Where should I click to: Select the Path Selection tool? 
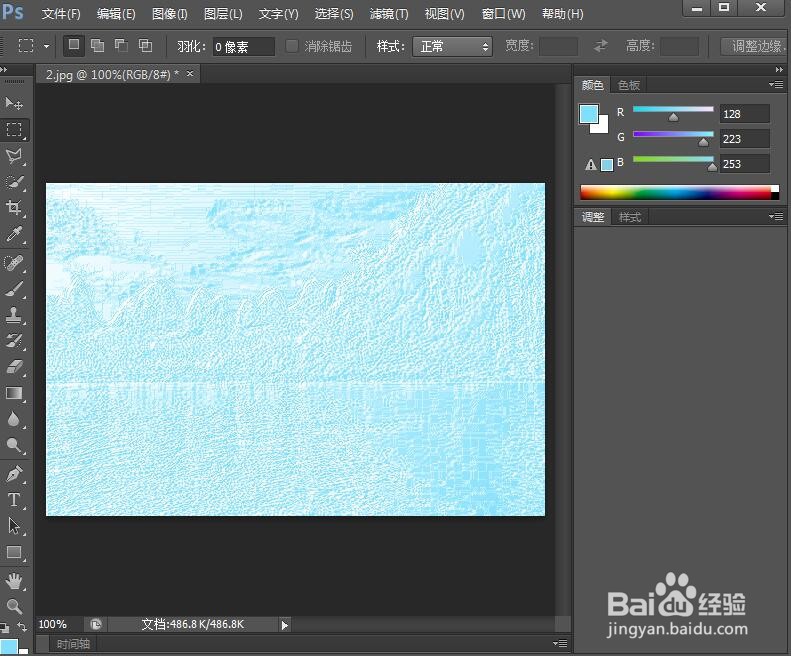click(x=14, y=526)
